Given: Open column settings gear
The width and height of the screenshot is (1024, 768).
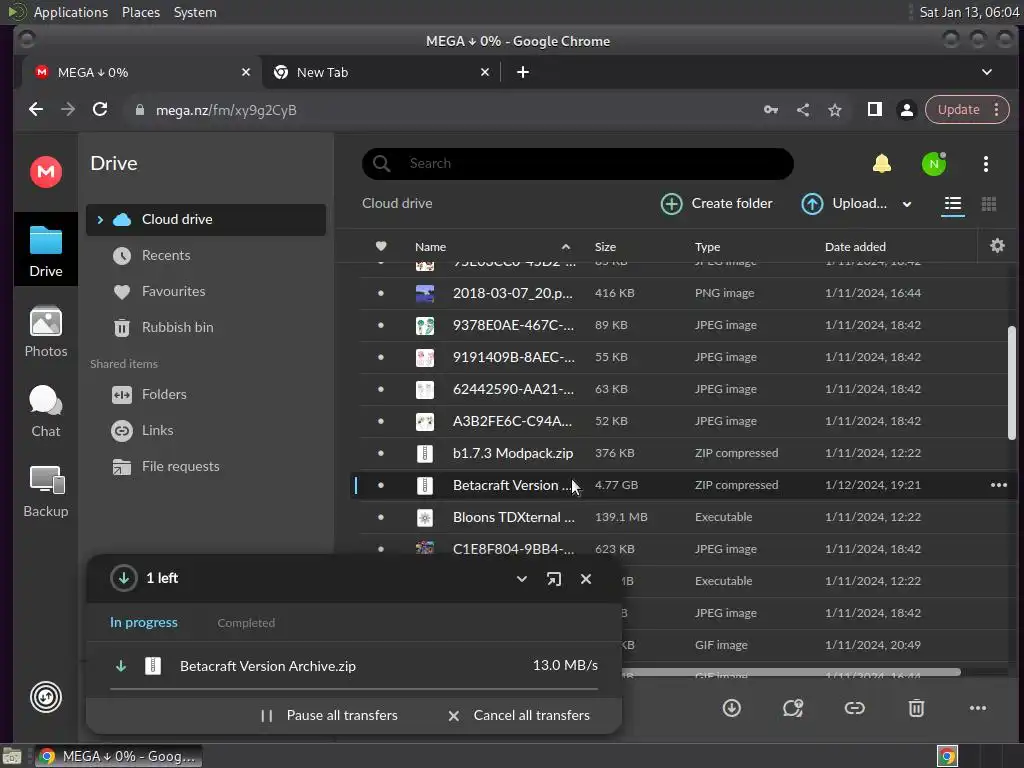Looking at the screenshot, I should (997, 246).
